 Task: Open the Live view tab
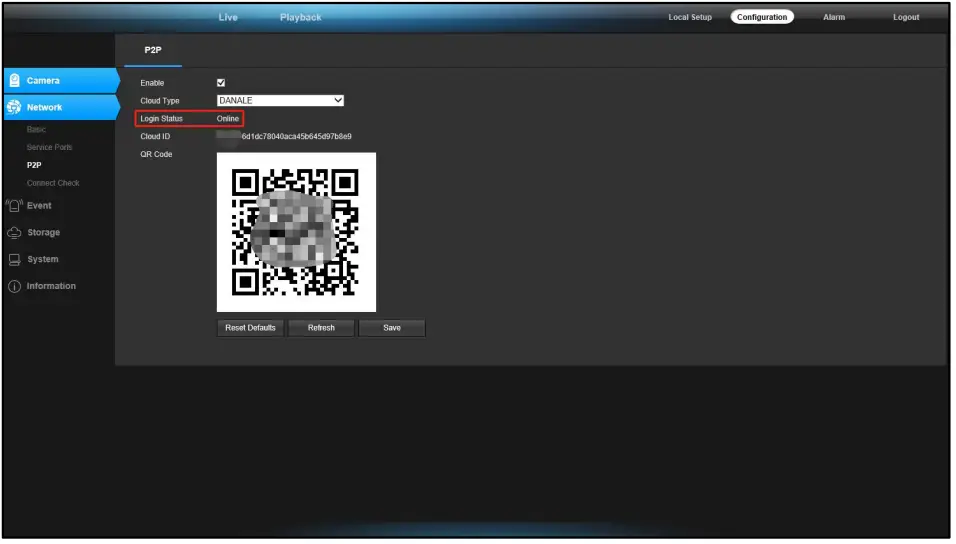pyautogui.click(x=228, y=17)
